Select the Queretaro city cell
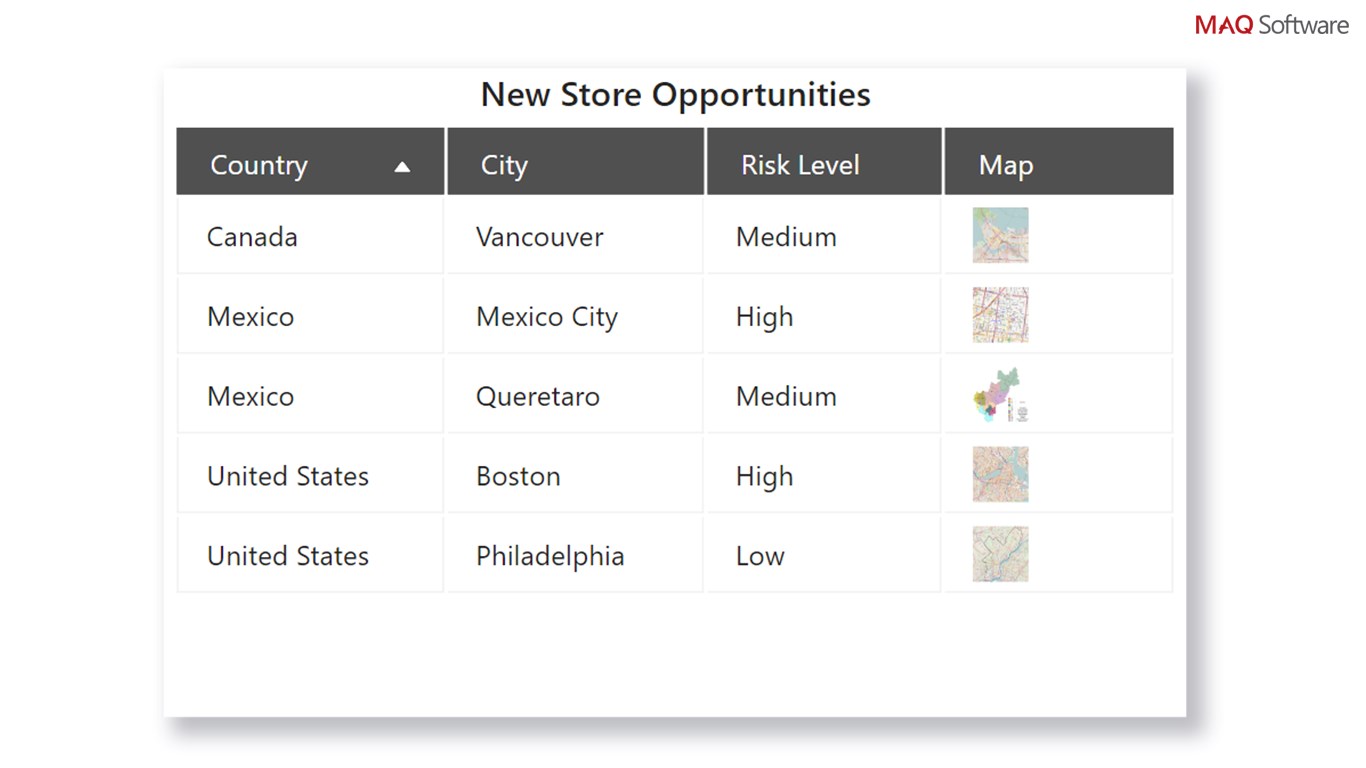Screen dimensions: 1366x768 538,397
